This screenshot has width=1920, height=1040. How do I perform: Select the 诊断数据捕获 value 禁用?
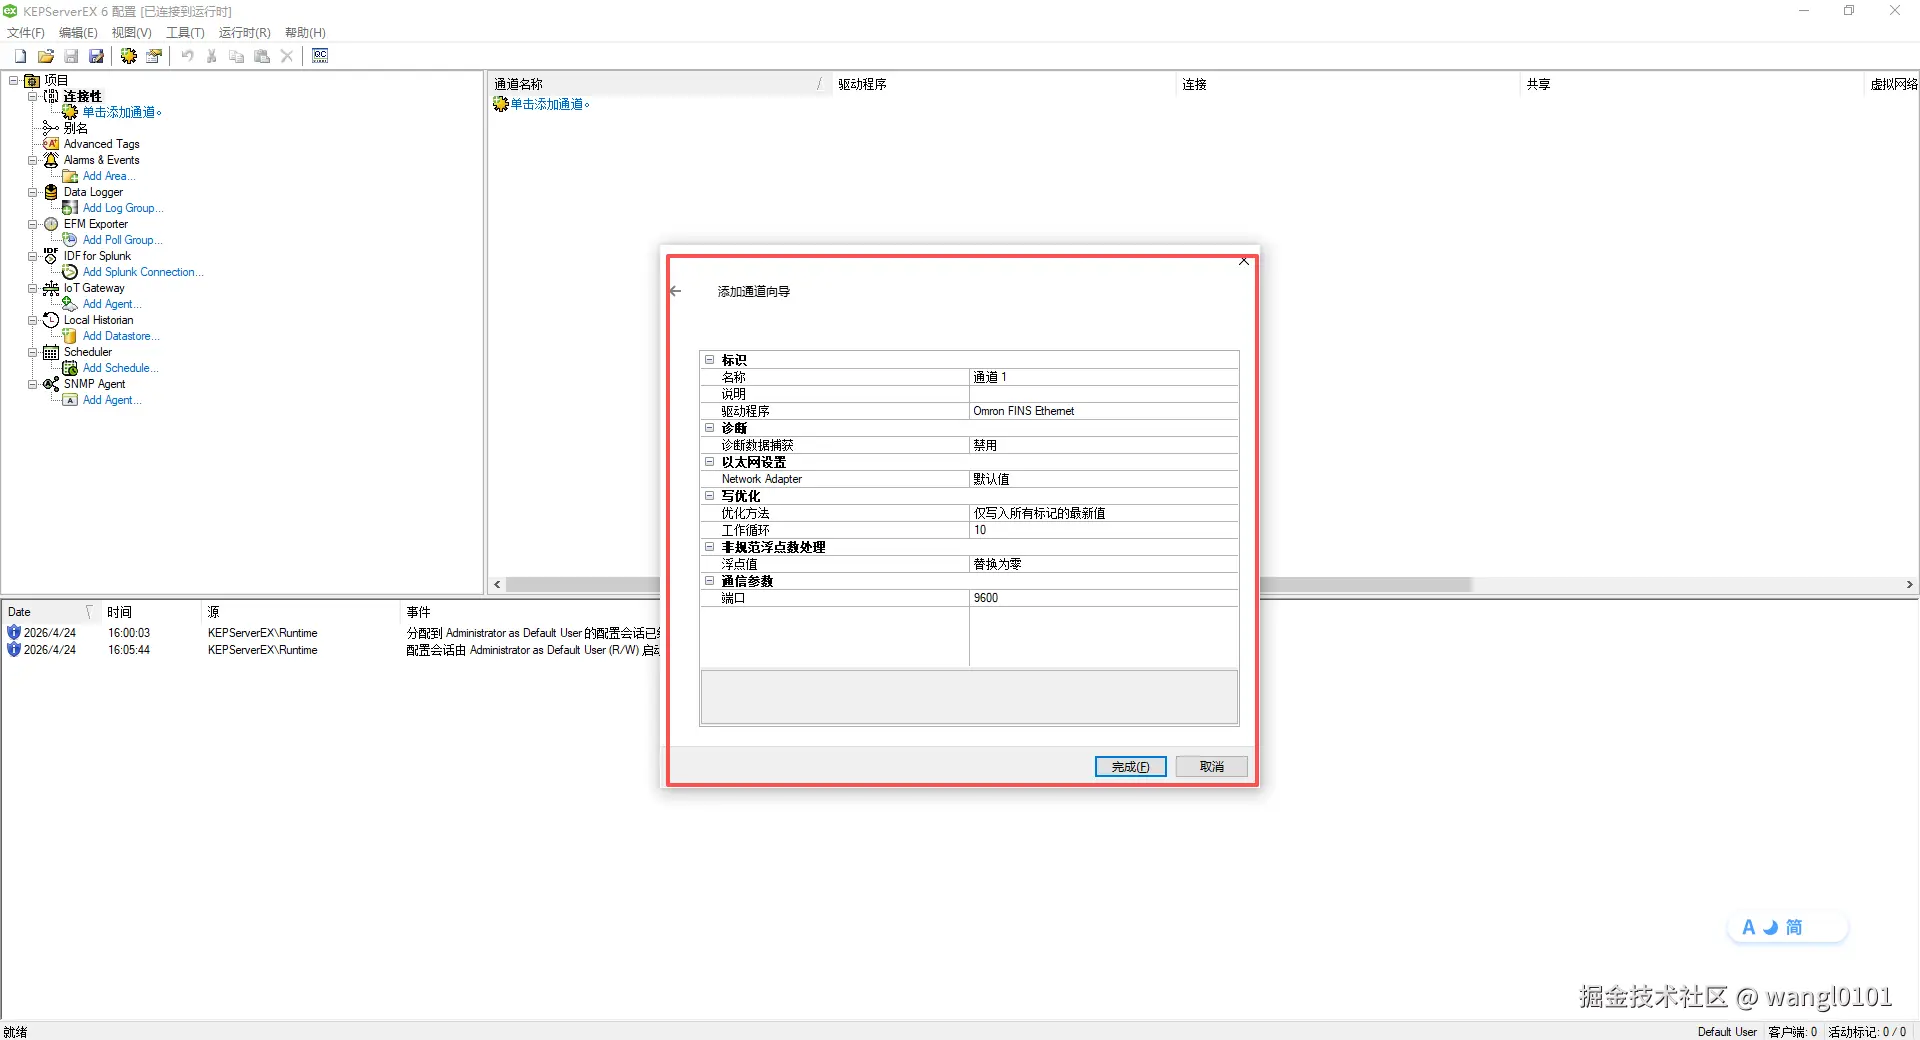(1104, 445)
